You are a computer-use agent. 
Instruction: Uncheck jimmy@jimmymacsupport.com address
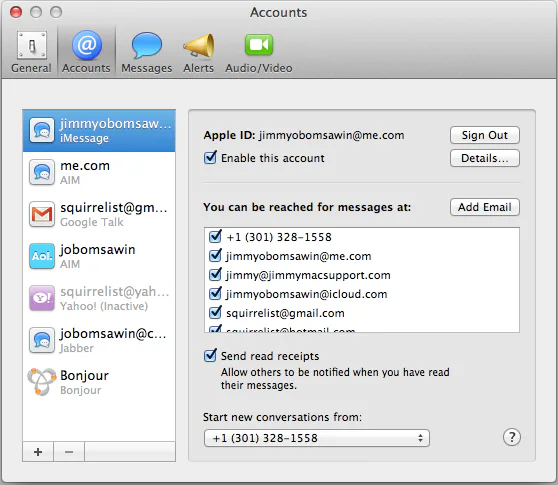(x=215, y=275)
